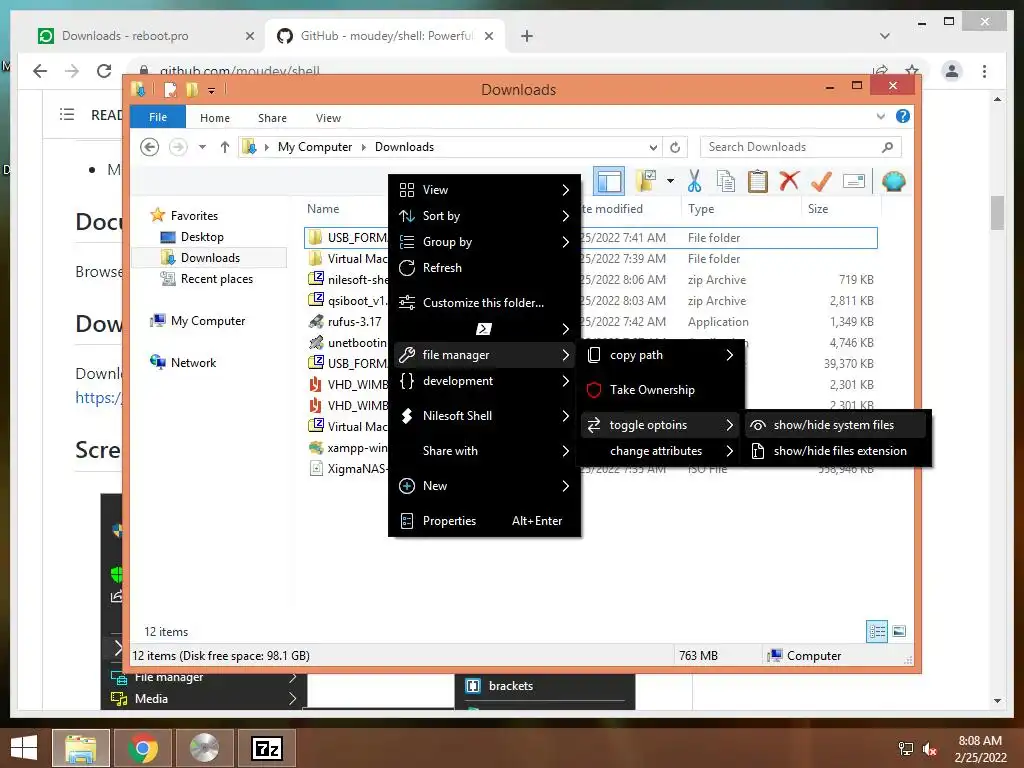The width and height of the screenshot is (1024, 768).
Task: Click the Type column header
Action: click(741, 209)
